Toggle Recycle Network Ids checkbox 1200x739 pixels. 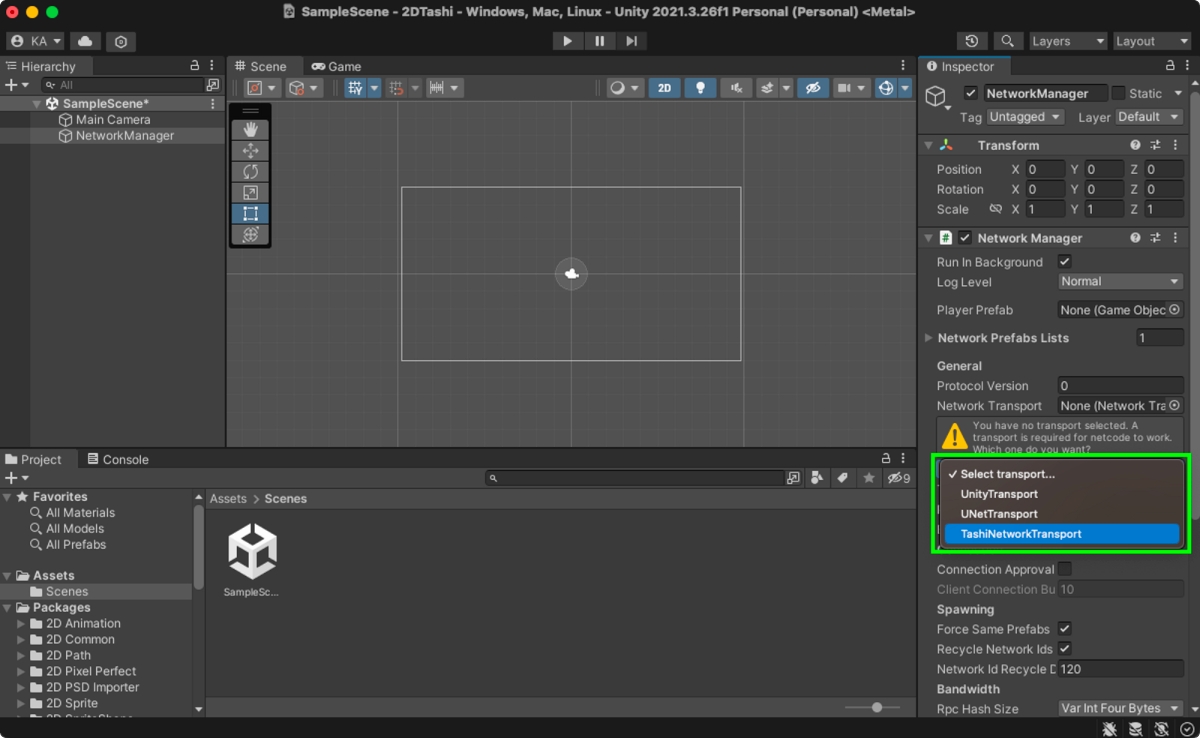click(x=1065, y=649)
